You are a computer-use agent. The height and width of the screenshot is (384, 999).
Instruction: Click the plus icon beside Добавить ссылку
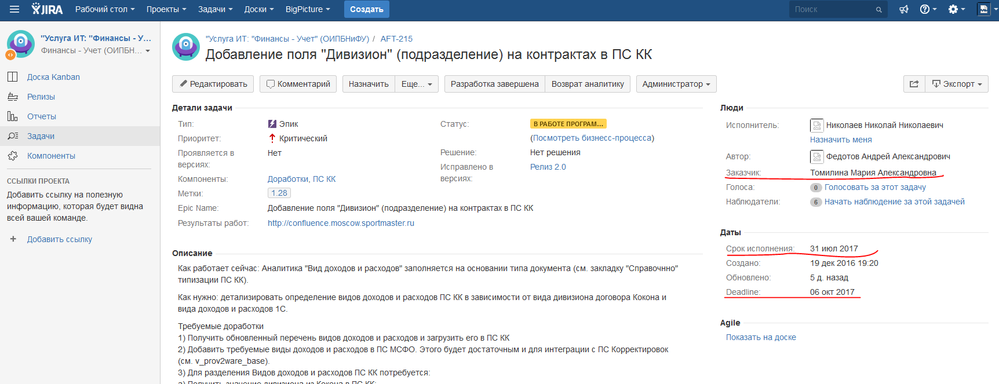(13, 239)
